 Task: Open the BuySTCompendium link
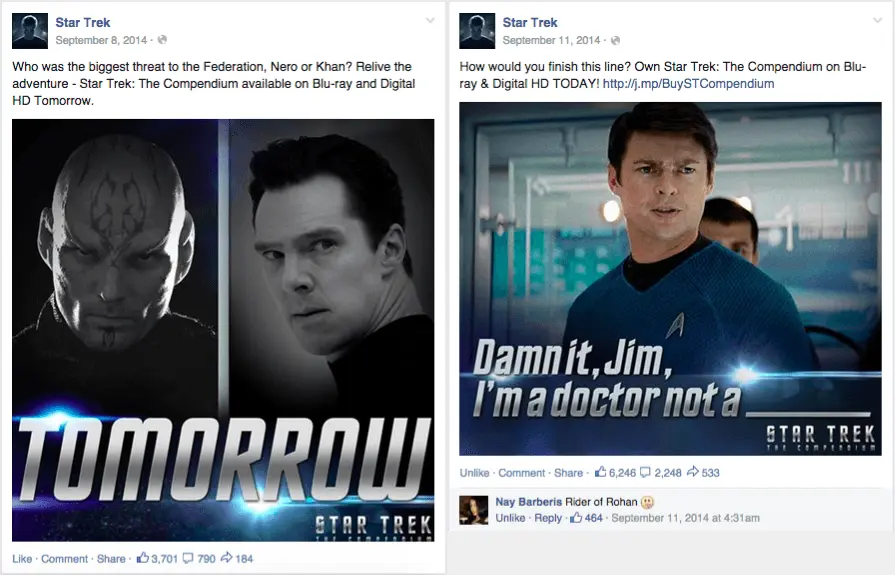point(688,84)
